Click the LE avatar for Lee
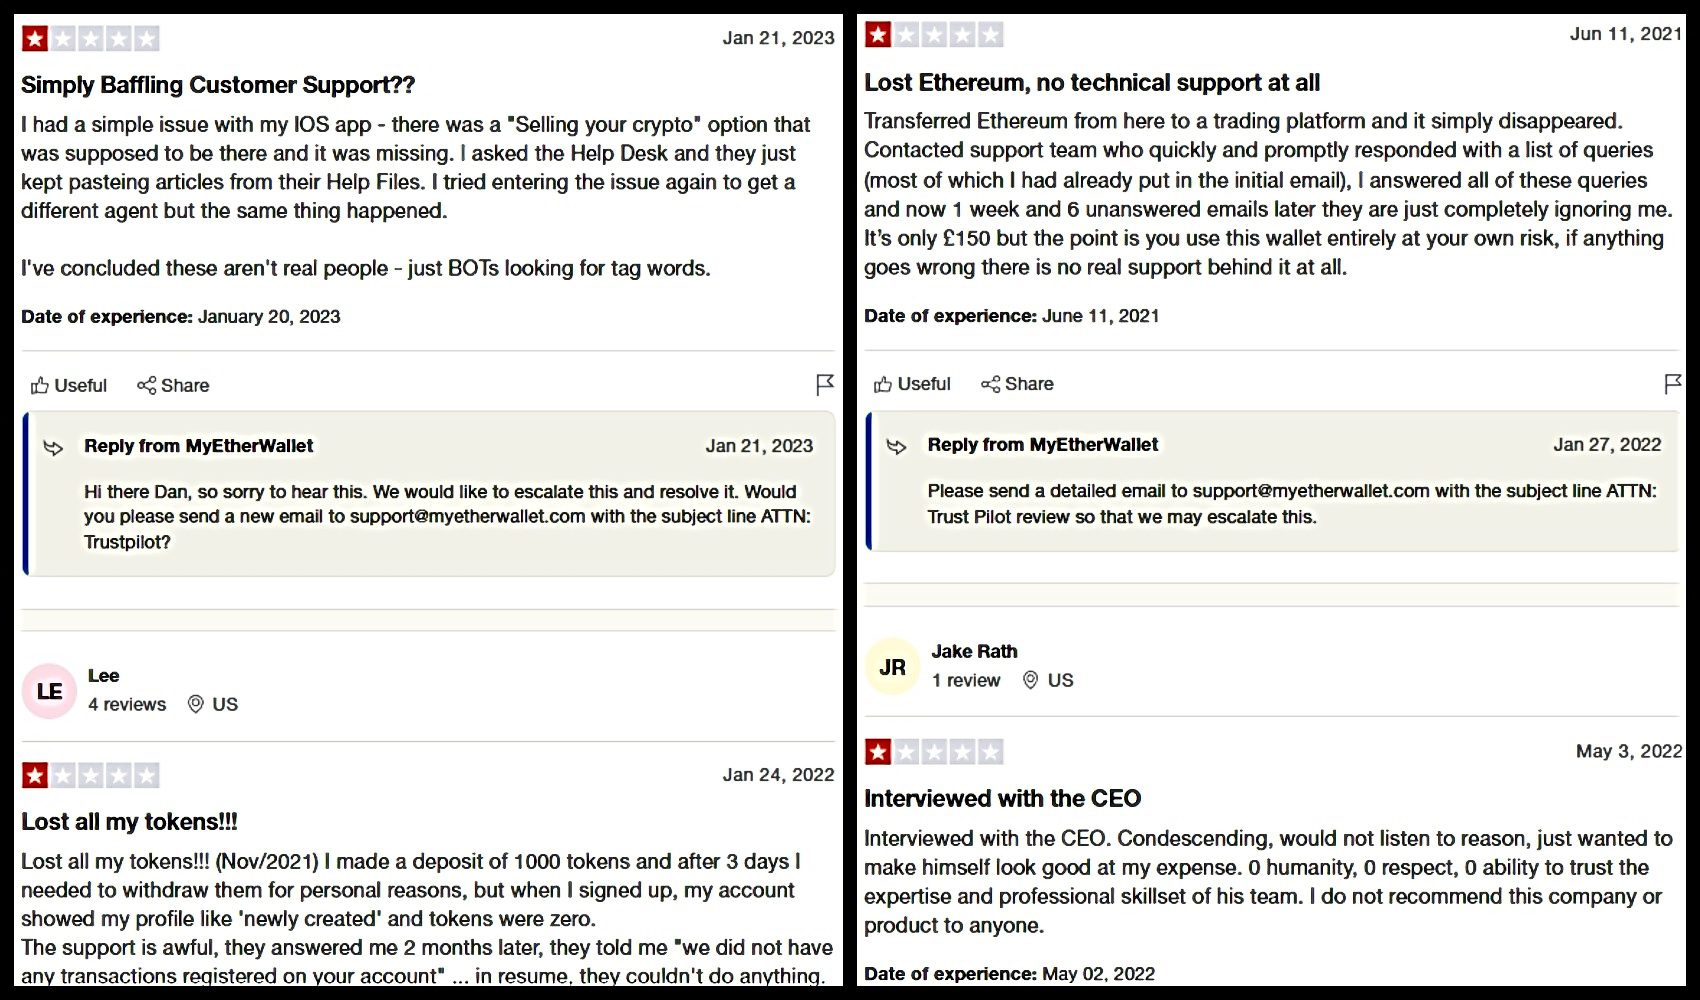This screenshot has height=1000, width=1700. coord(49,691)
